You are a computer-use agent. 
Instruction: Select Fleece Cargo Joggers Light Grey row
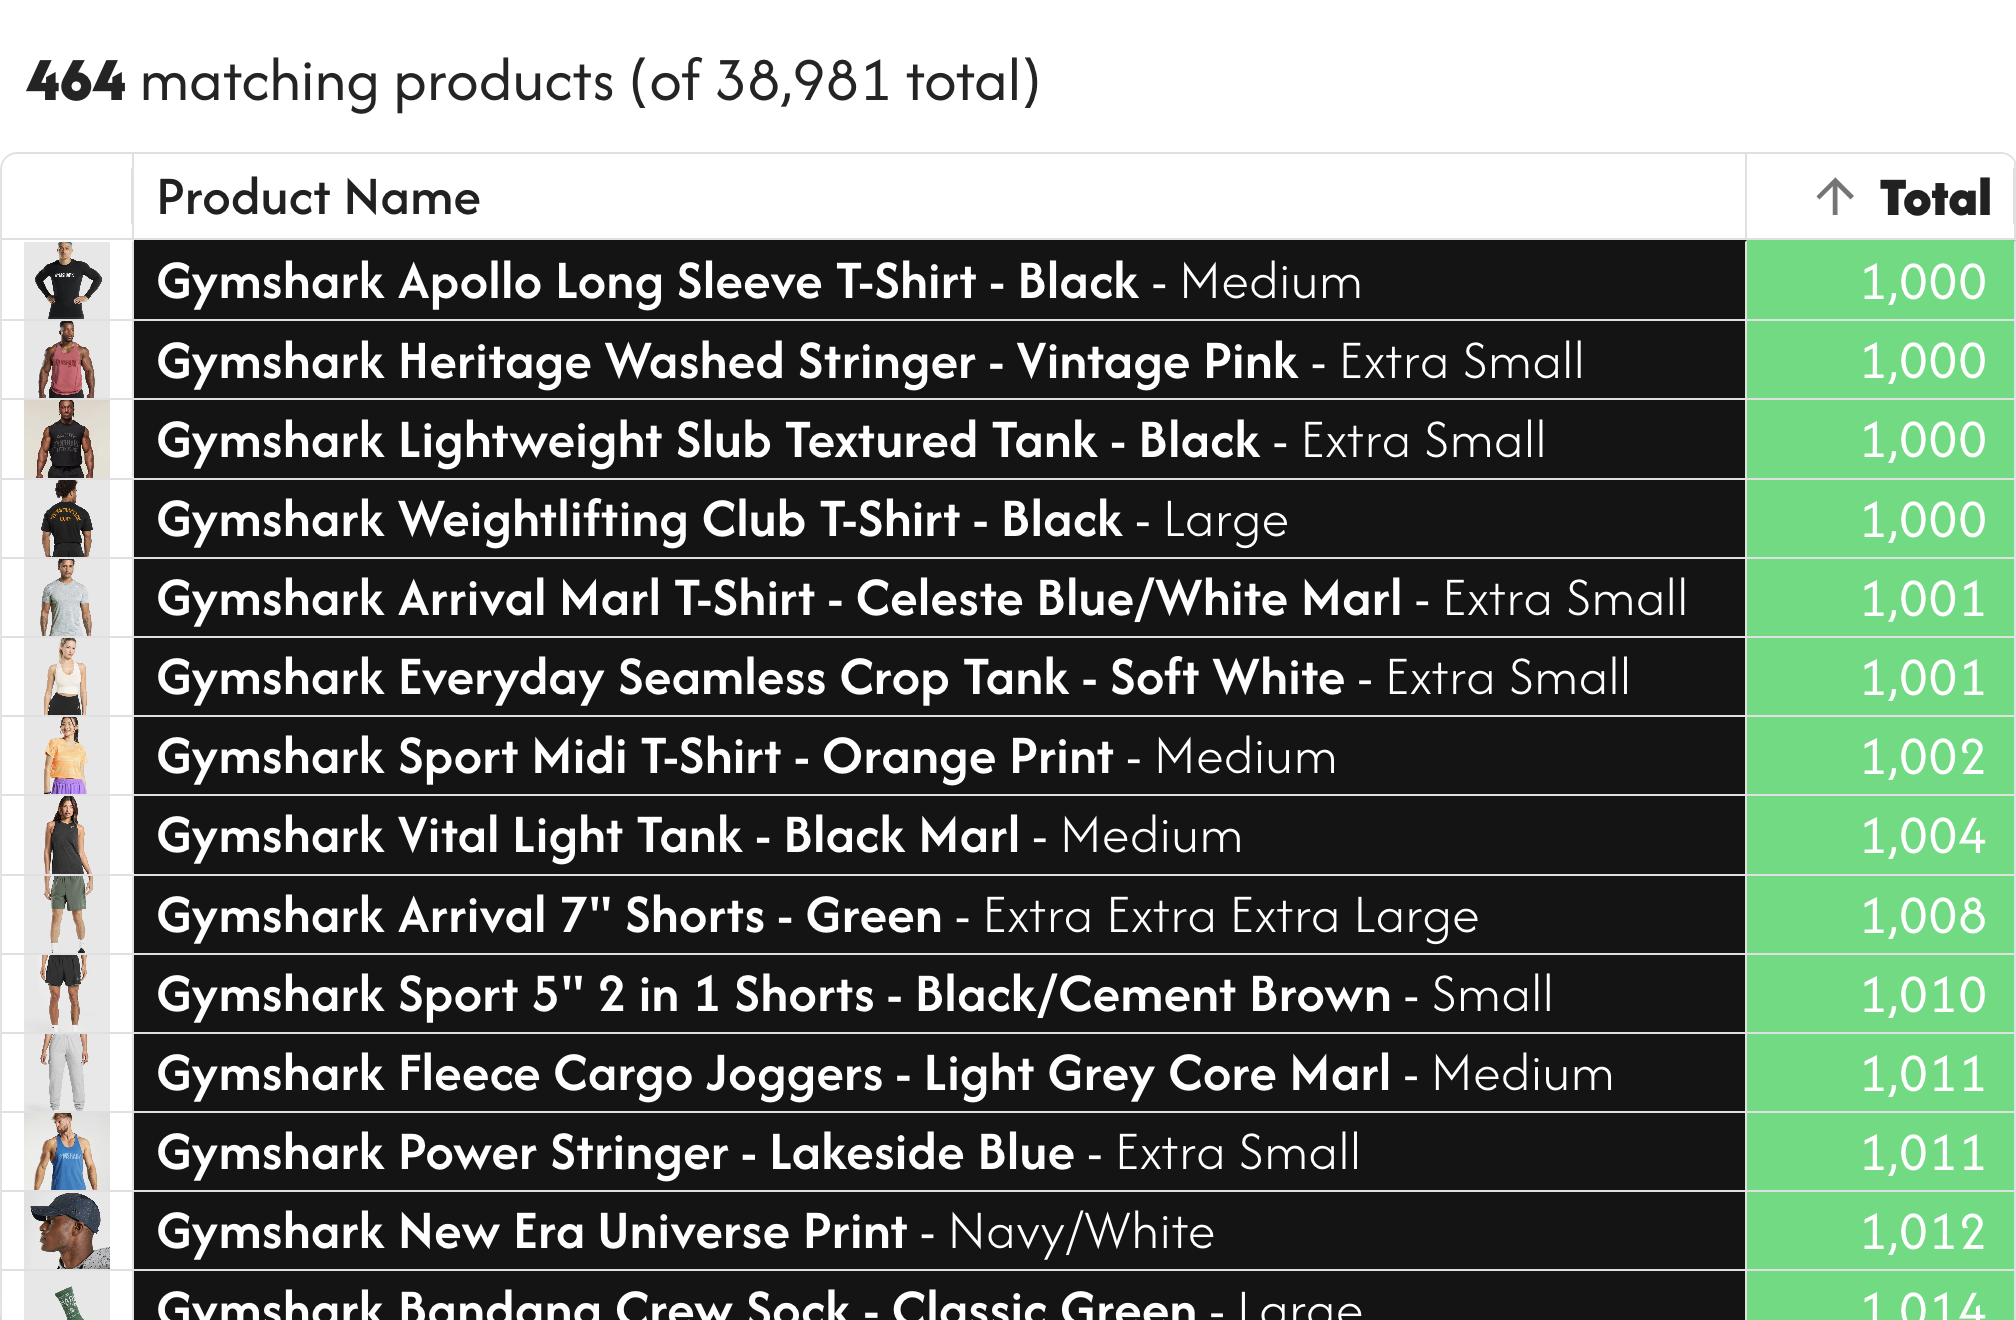tap(884, 1074)
